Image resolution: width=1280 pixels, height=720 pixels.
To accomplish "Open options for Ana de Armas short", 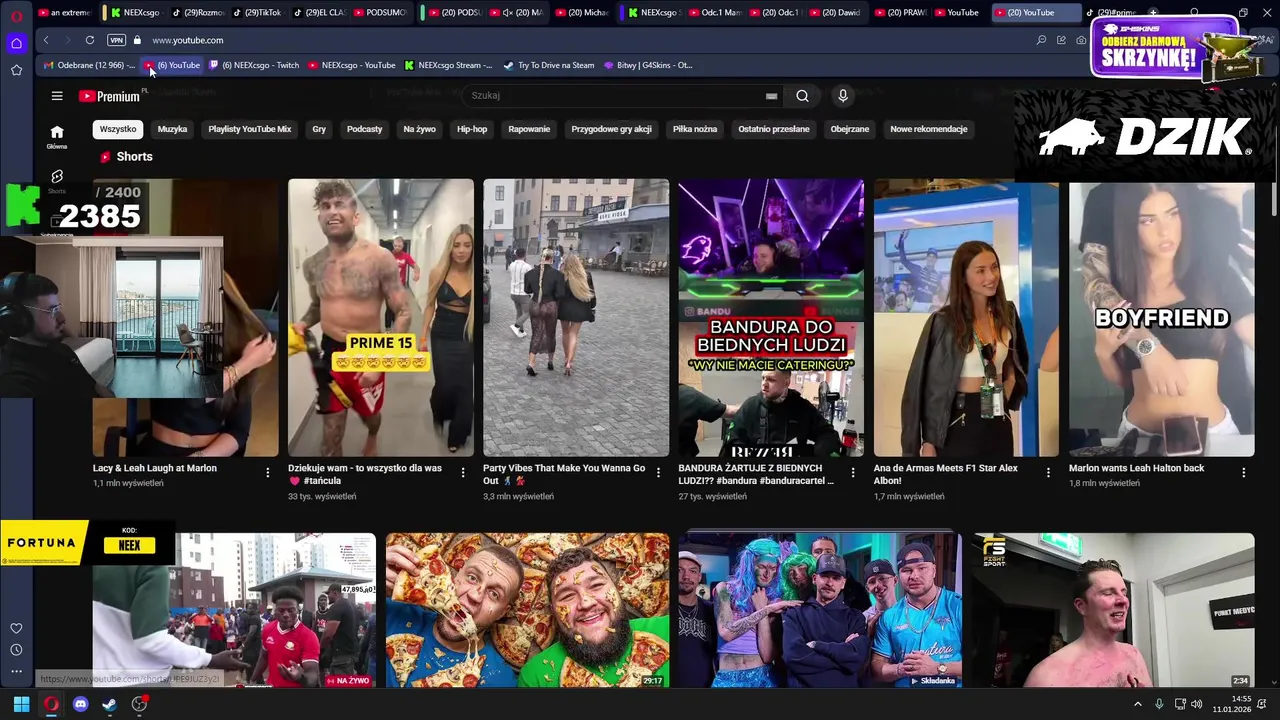I will tap(1048, 472).
